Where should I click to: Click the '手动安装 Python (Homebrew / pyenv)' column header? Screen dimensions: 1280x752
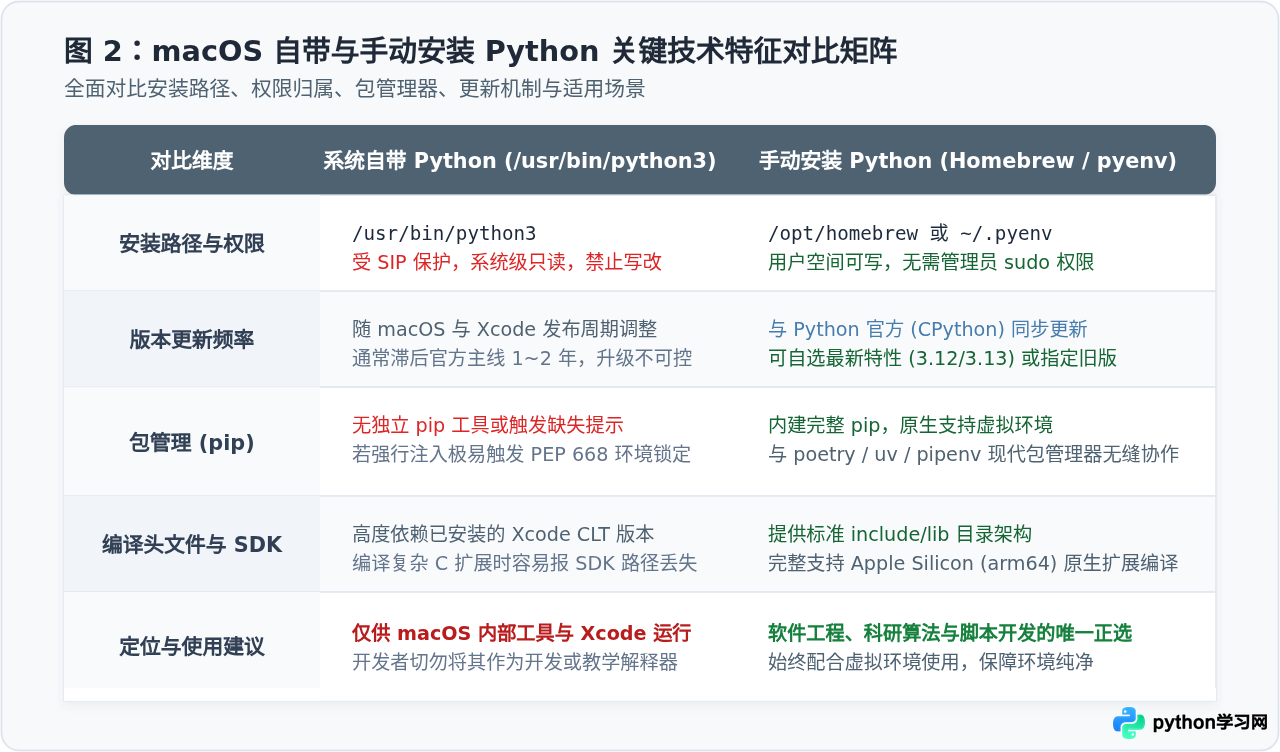pyautogui.click(x=967, y=161)
